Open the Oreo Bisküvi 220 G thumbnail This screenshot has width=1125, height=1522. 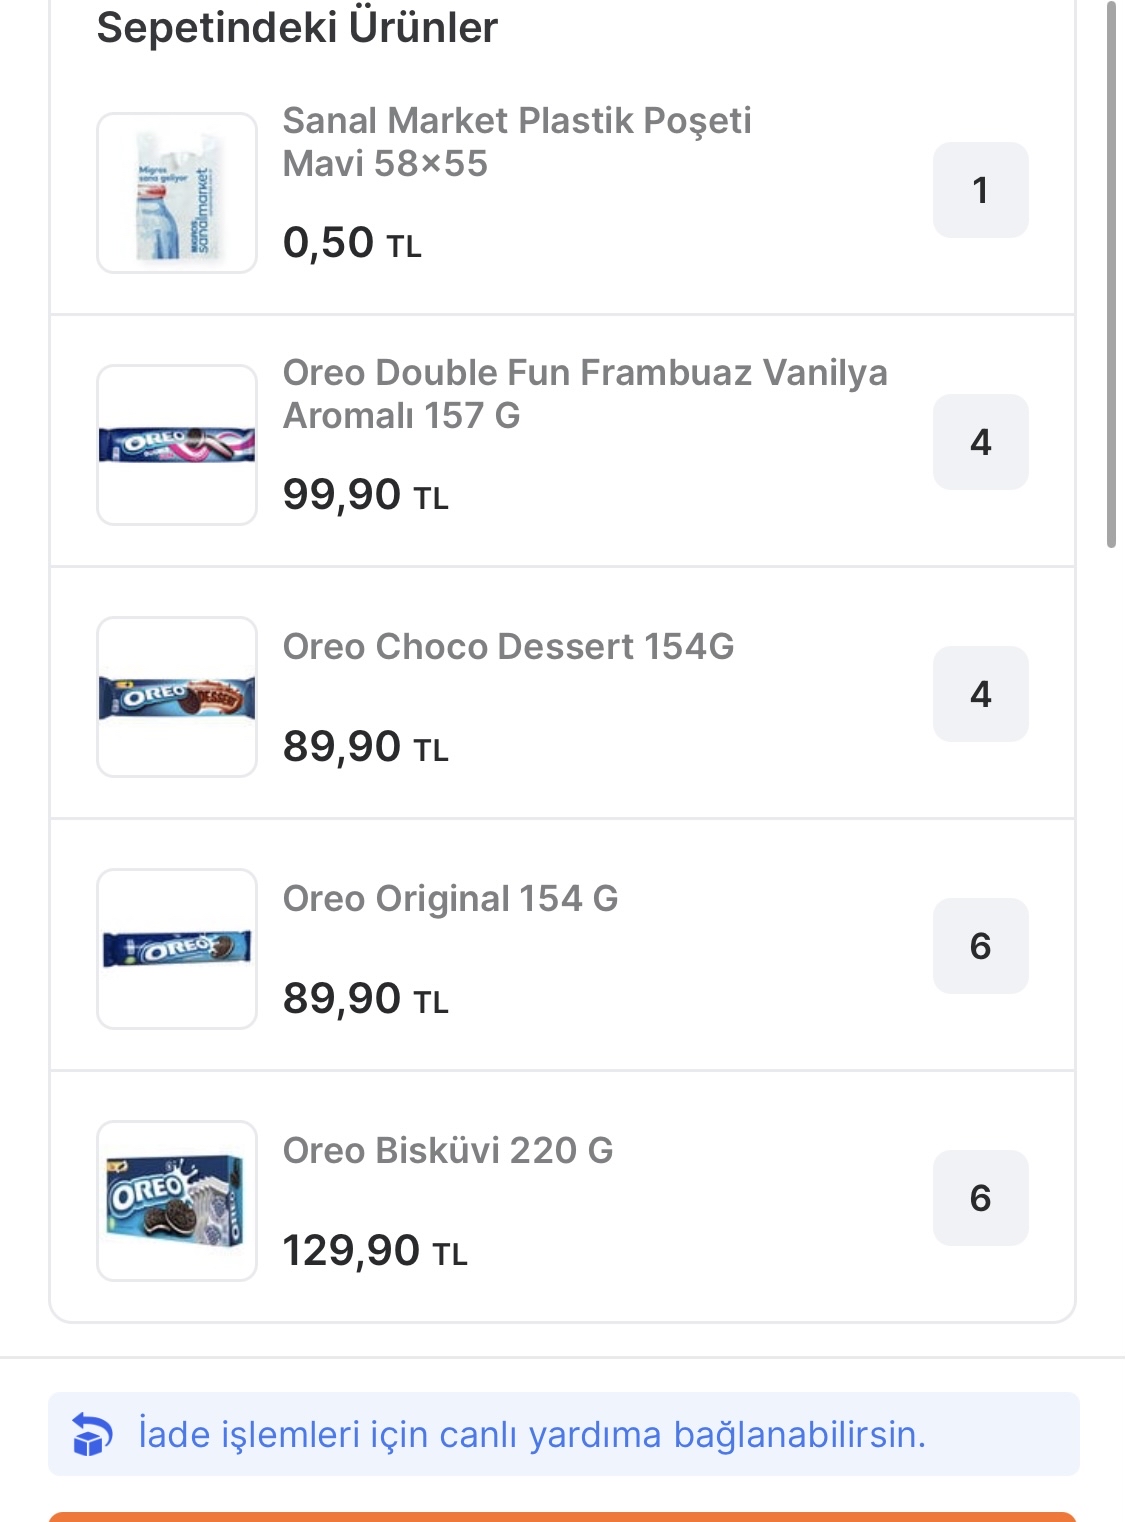point(177,1201)
